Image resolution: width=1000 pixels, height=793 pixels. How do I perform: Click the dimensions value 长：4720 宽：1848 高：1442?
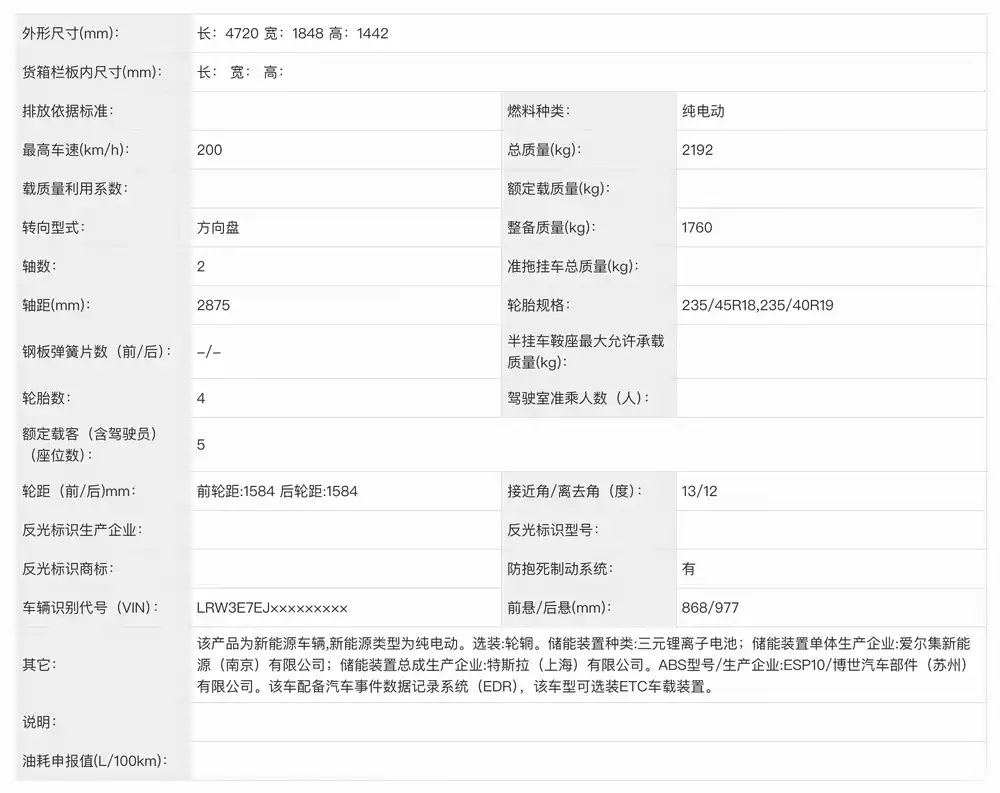293,33
